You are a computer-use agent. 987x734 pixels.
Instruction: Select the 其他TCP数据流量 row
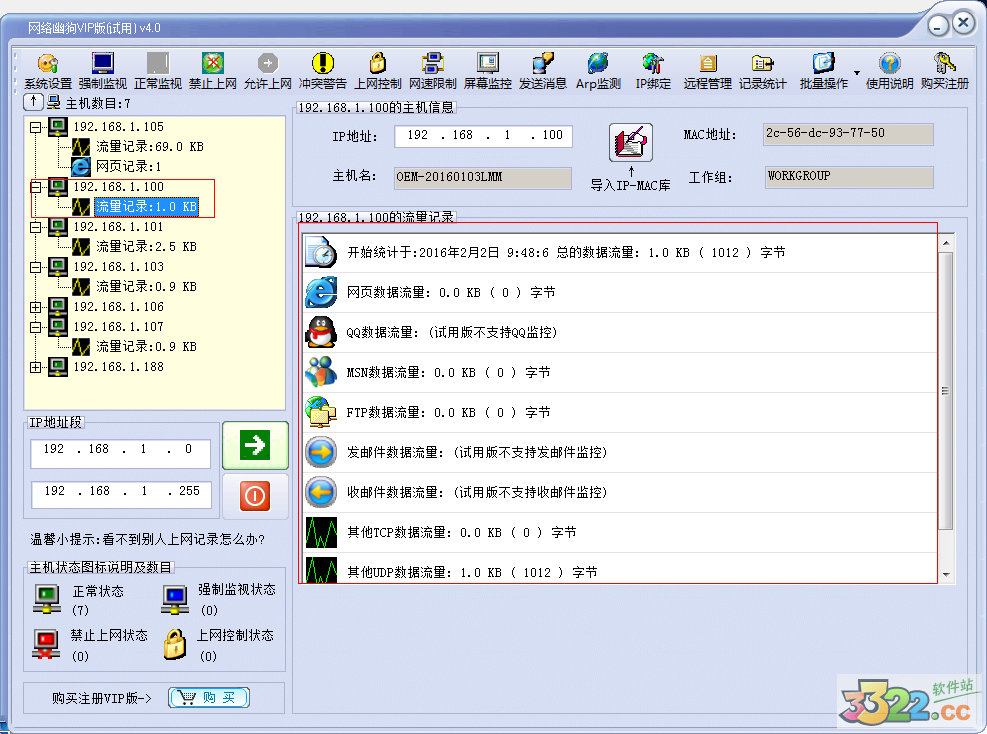click(x=620, y=533)
